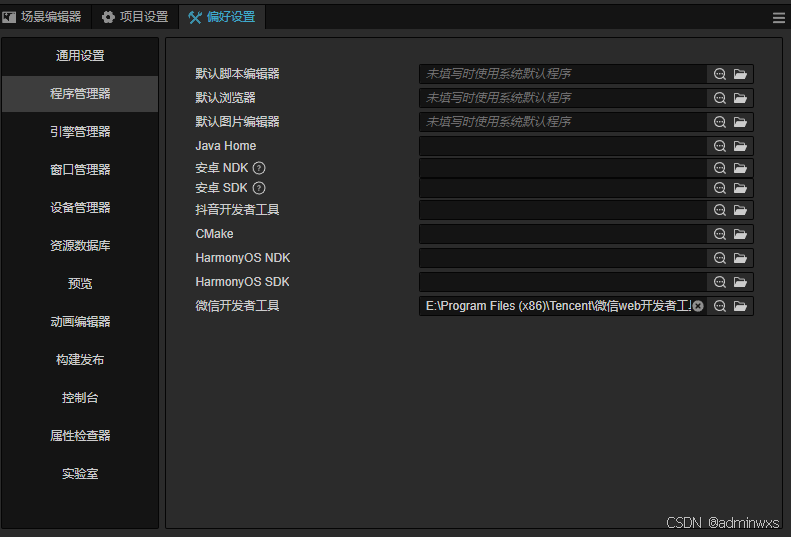Click the 'HarmonyOS SDK' label
The width and height of the screenshot is (791, 537).
click(242, 282)
